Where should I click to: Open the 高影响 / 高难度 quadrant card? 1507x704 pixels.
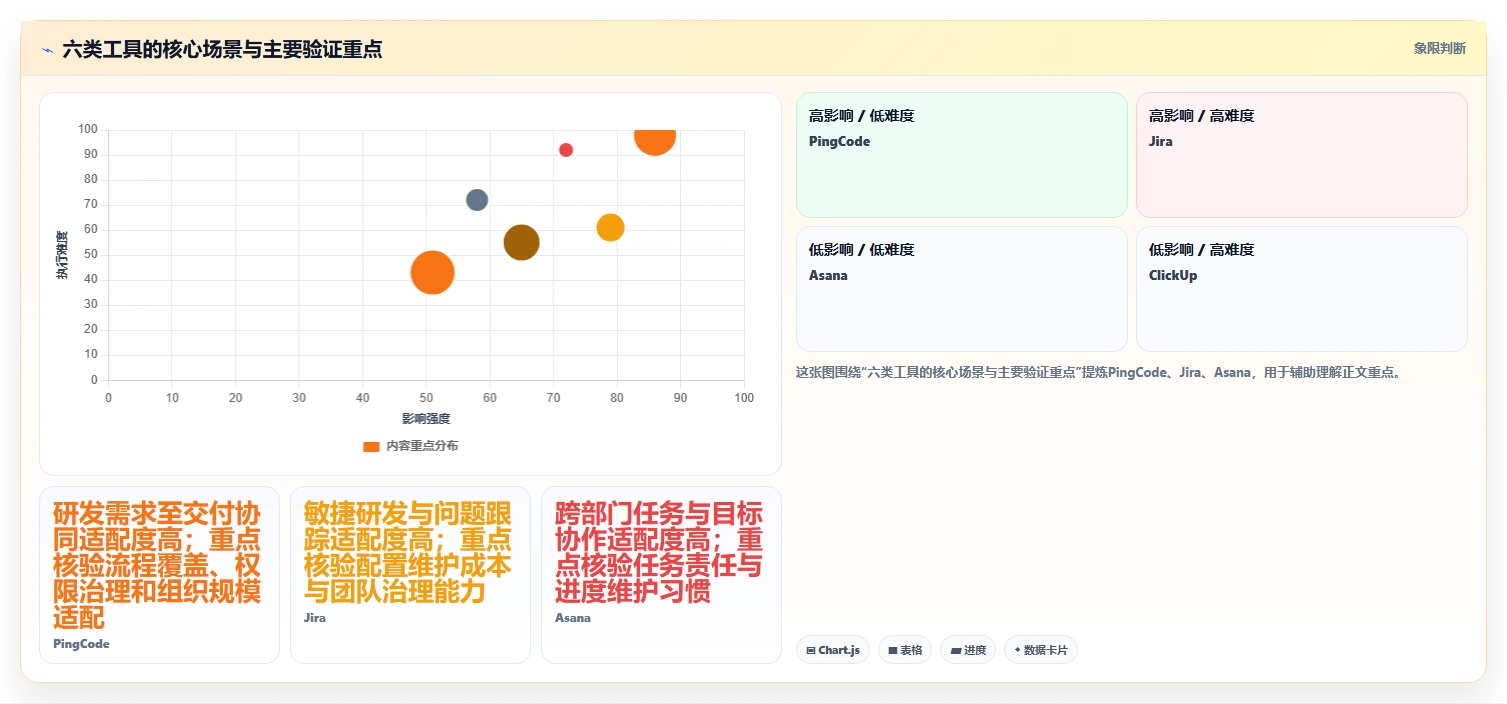point(1301,155)
